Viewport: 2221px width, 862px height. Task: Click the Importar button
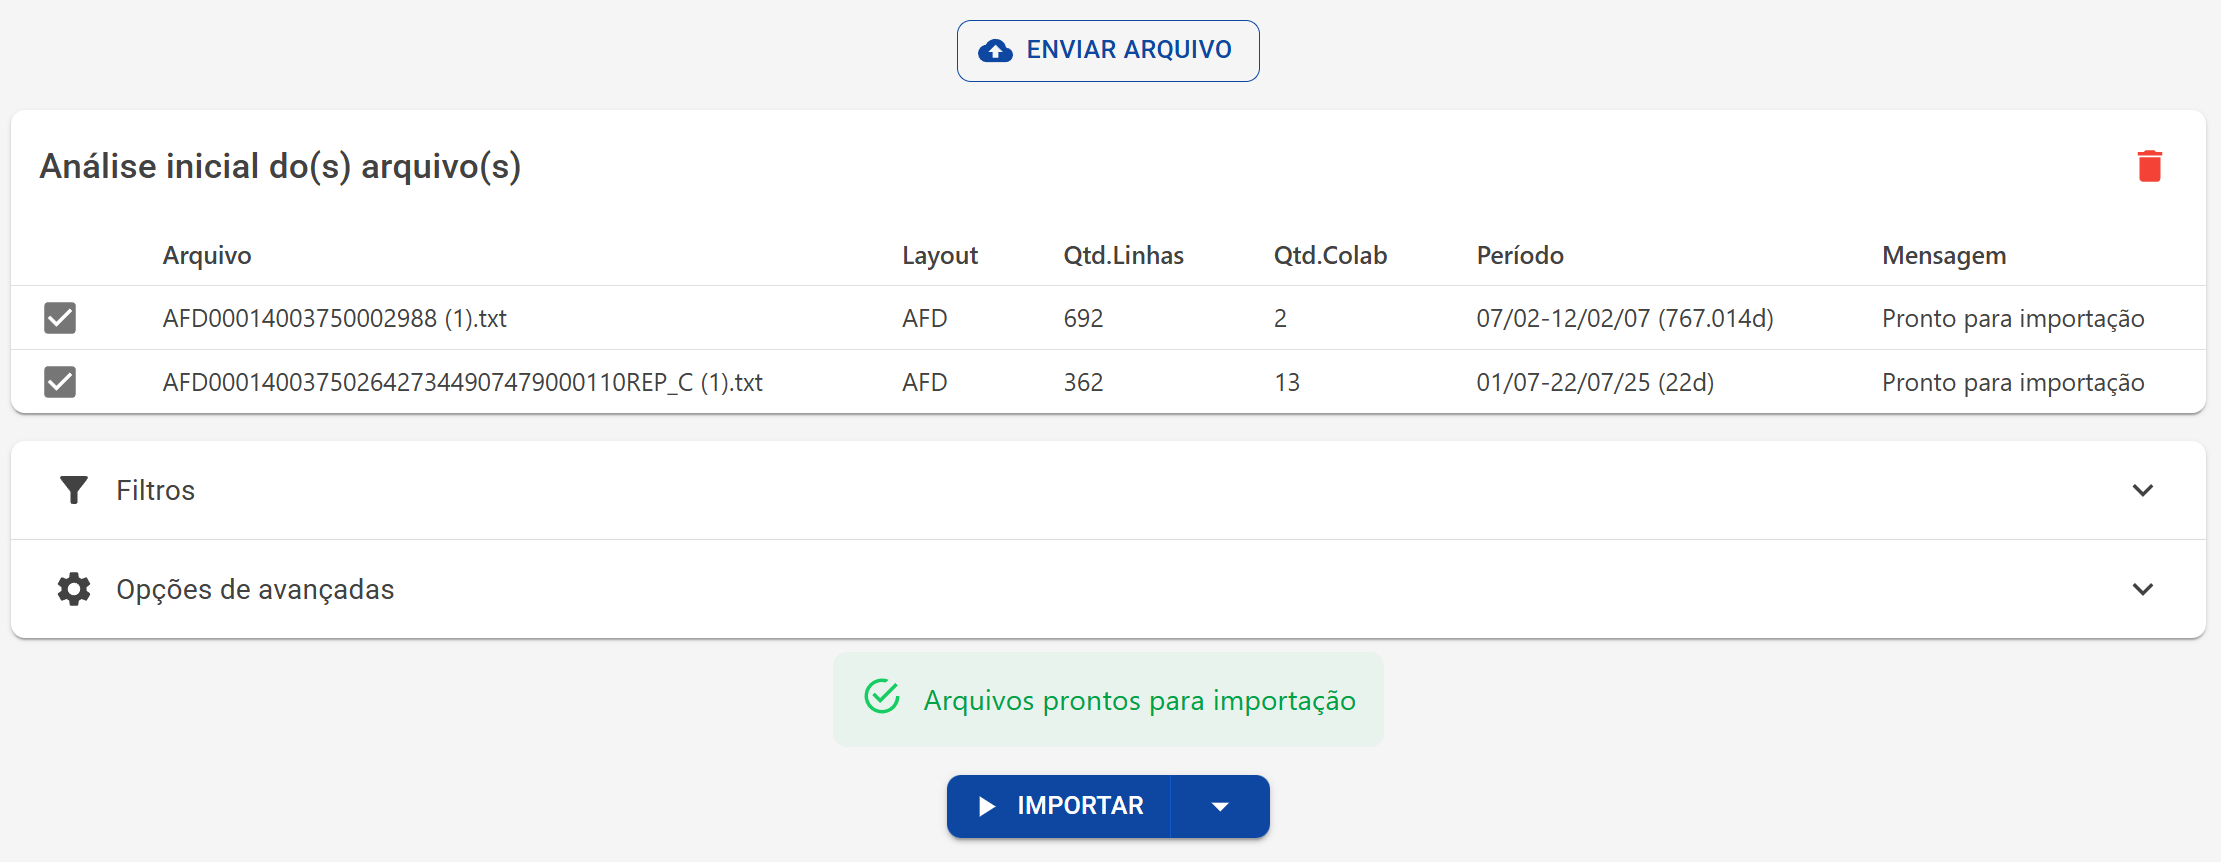(x=1059, y=806)
